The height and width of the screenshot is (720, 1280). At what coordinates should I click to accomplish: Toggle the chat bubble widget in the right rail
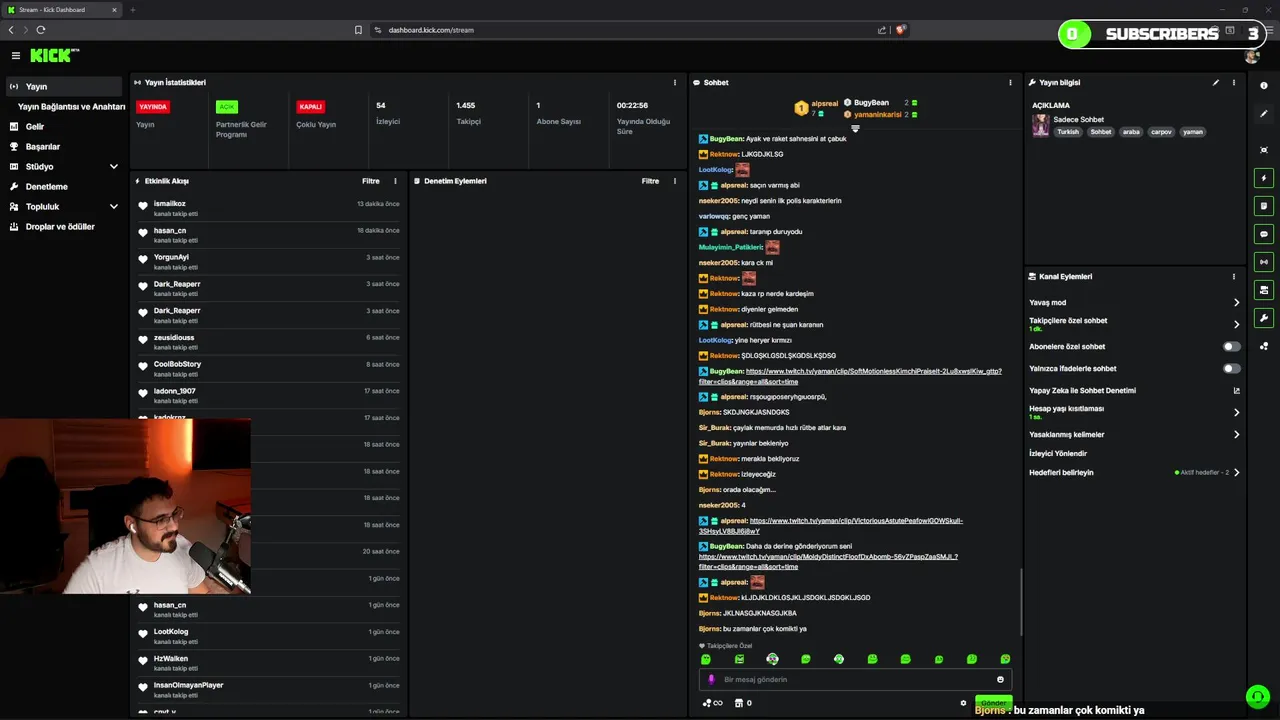(1264, 234)
